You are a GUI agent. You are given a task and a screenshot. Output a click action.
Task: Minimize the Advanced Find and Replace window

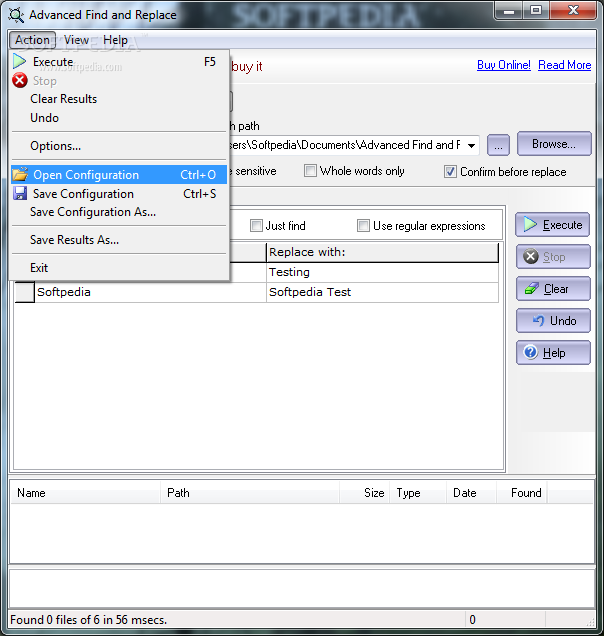click(509, 11)
